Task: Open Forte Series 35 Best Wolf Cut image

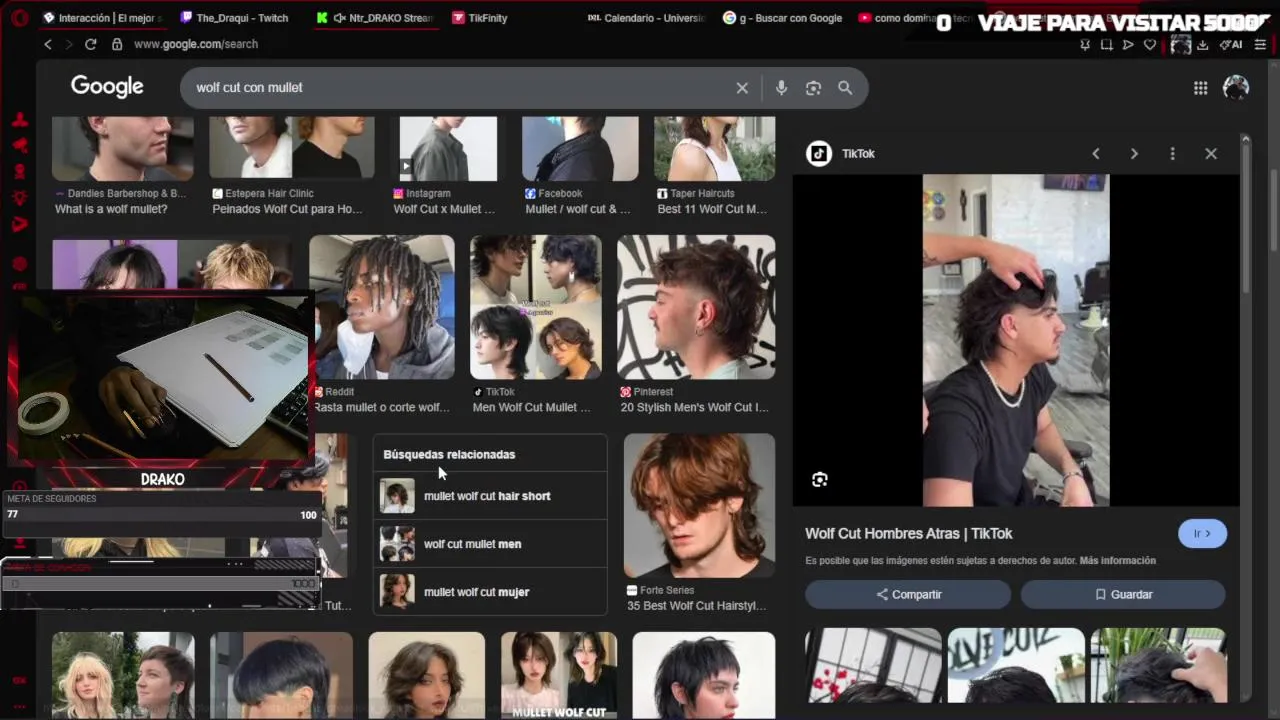Action: point(699,506)
